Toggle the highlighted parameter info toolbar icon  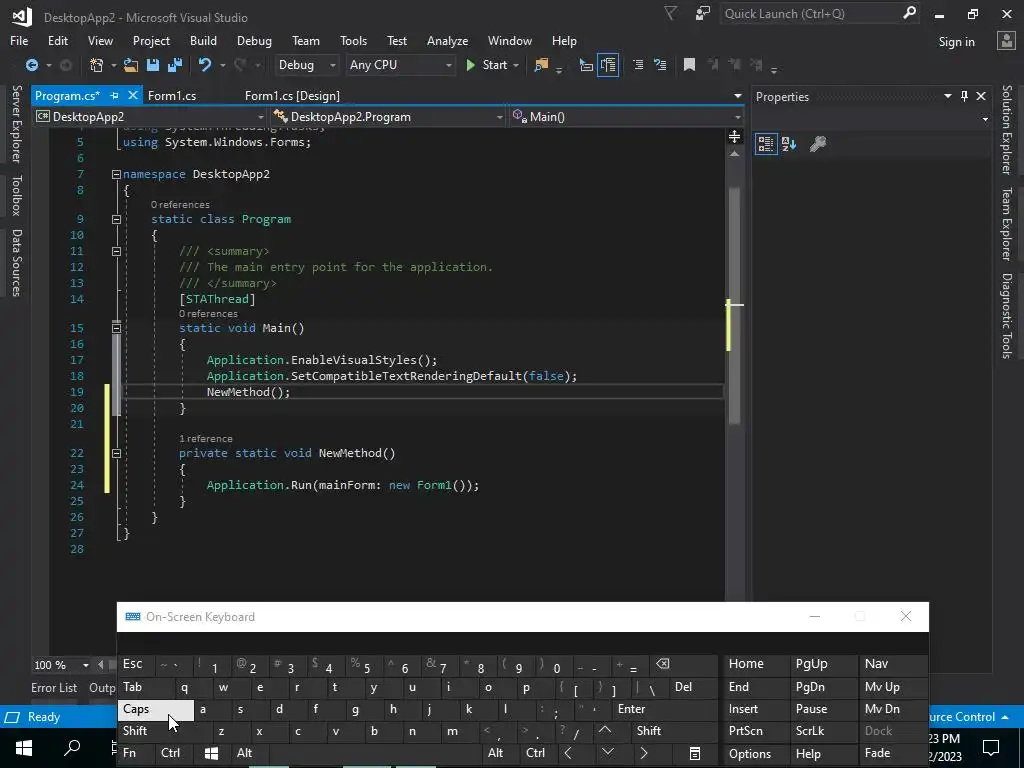click(x=608, y=65)
